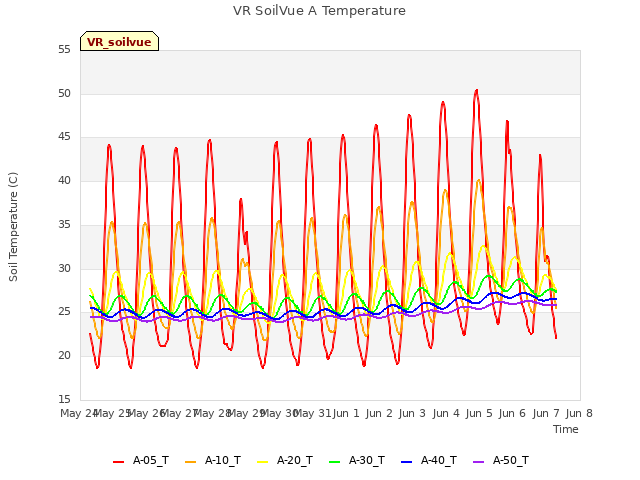Click the VR_soilvue label box
The height and width of the screenshot is (480, 640).
point(119,41)
